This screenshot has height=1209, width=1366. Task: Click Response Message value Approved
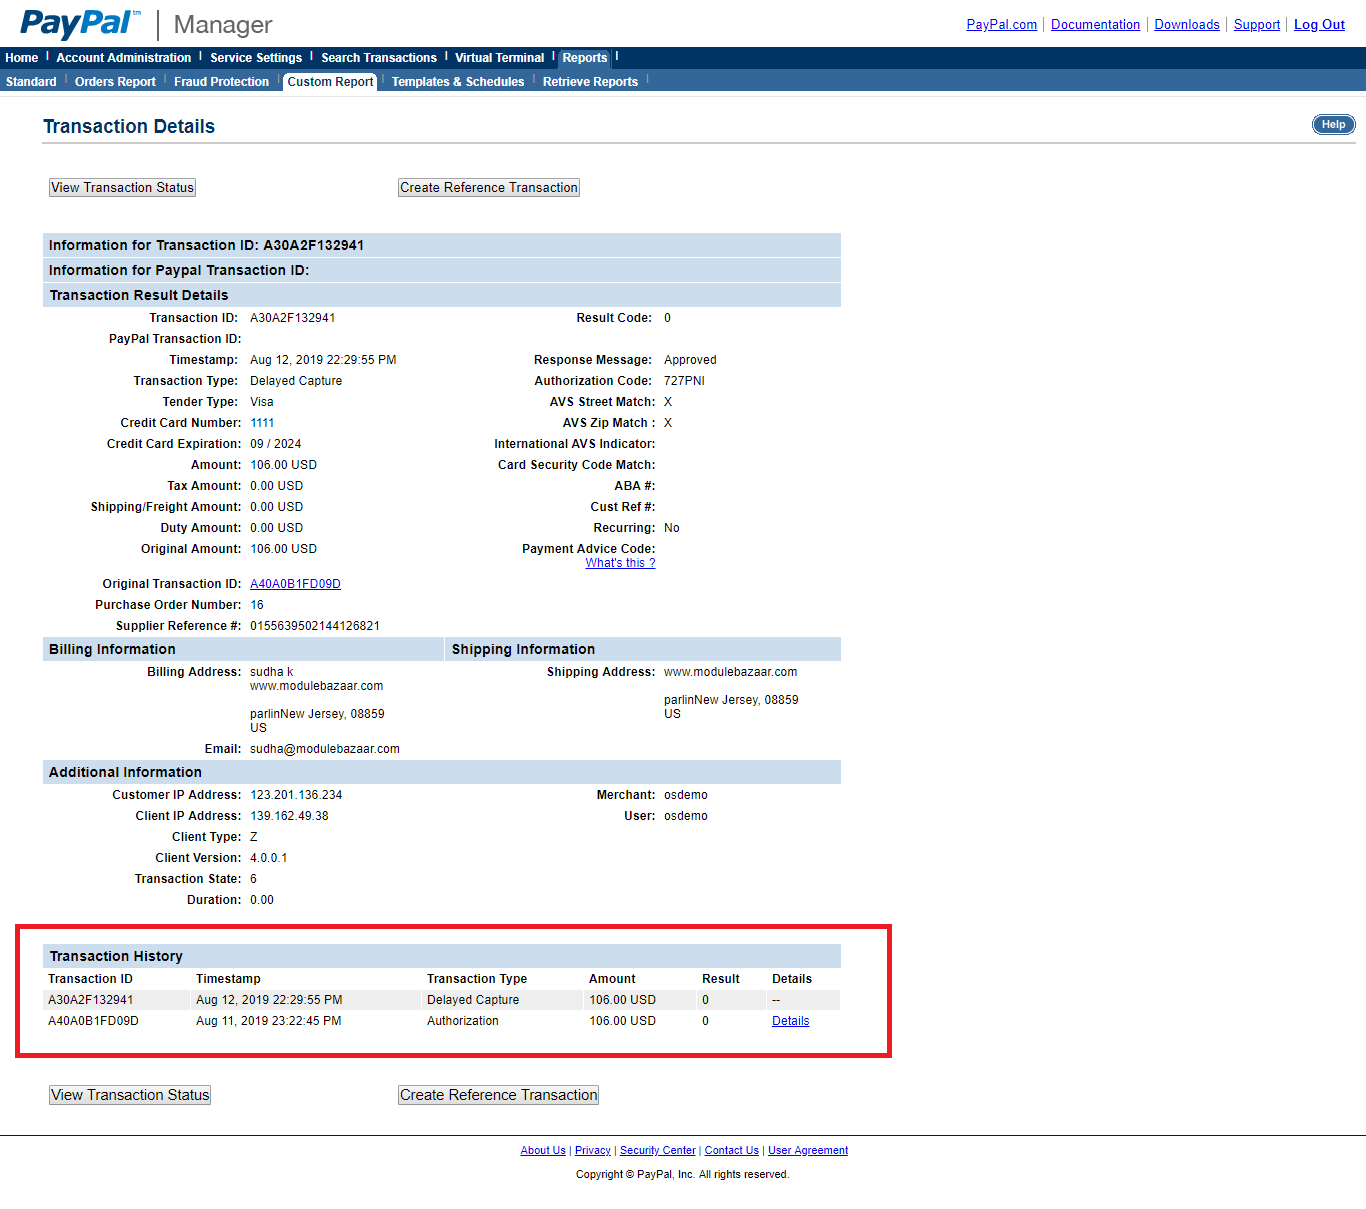pyautogui.click(x=690, y=360)
